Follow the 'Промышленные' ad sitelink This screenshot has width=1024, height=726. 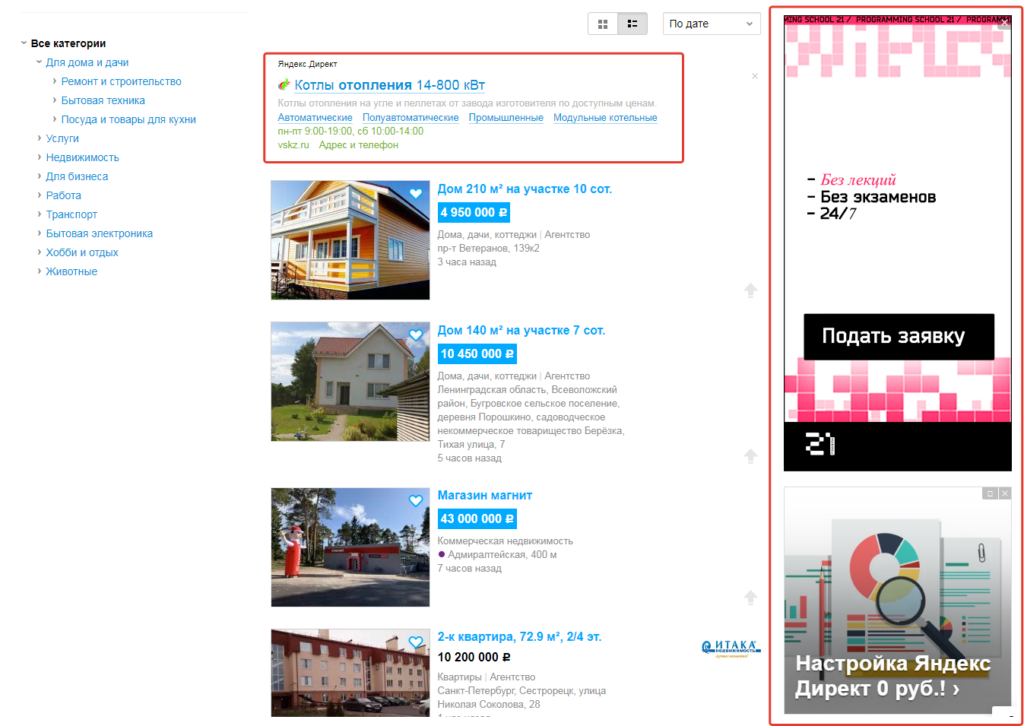pyautogui.click(x=506, y=118)
